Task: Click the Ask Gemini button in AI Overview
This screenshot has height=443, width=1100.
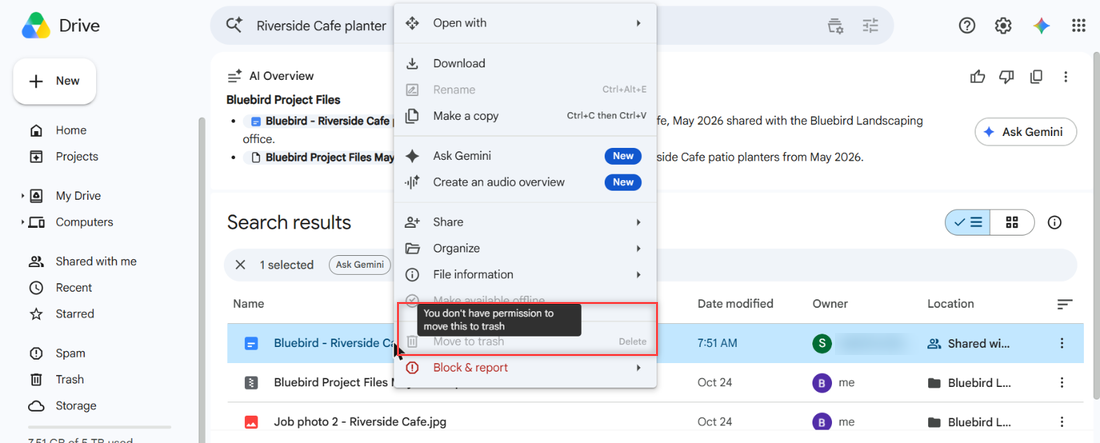Action: coord(1026,132)
